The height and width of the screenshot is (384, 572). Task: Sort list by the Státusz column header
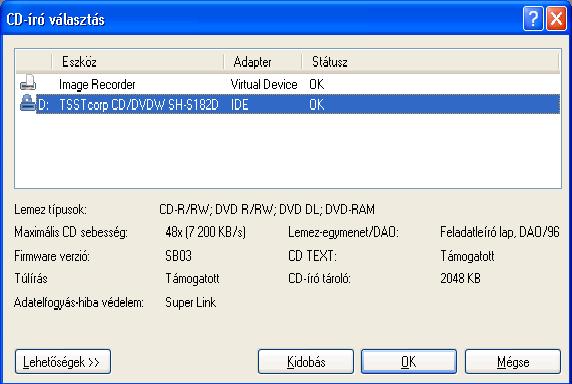point(430,62)
